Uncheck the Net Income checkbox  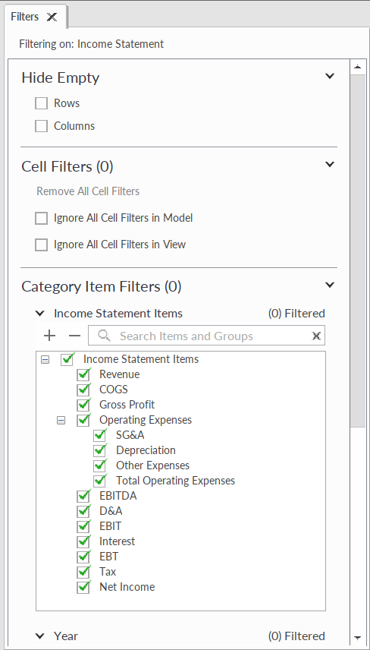click(x=83, y=587)
